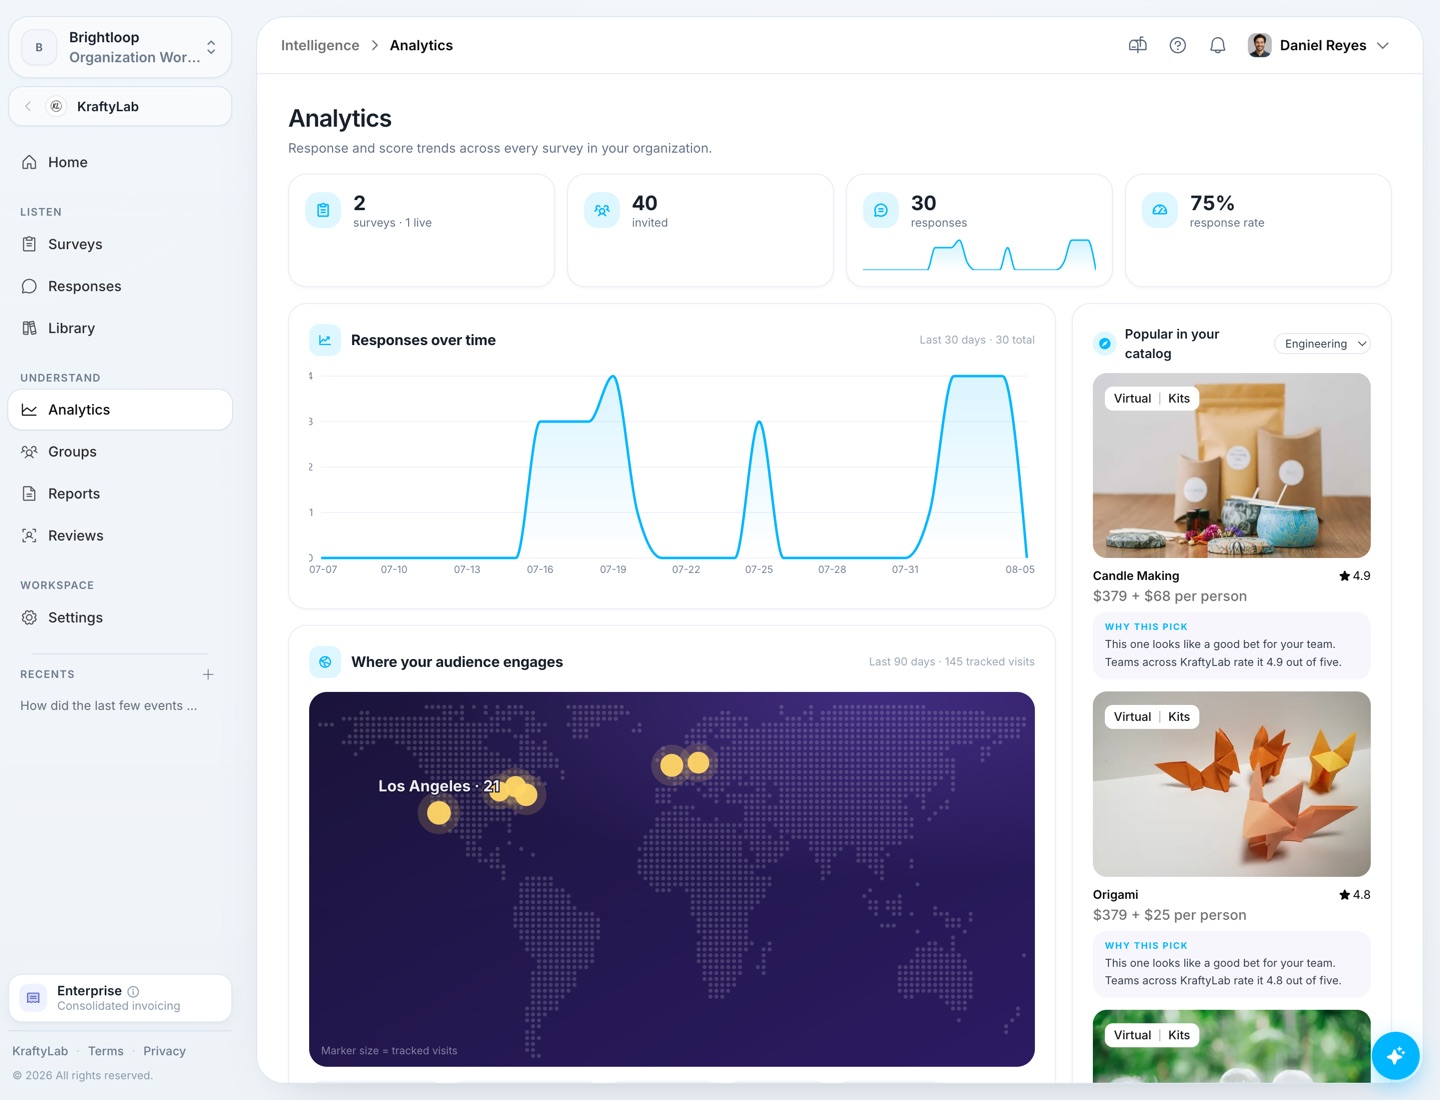Click the Virtual tag on Candle Making

tap(1133, 398)
